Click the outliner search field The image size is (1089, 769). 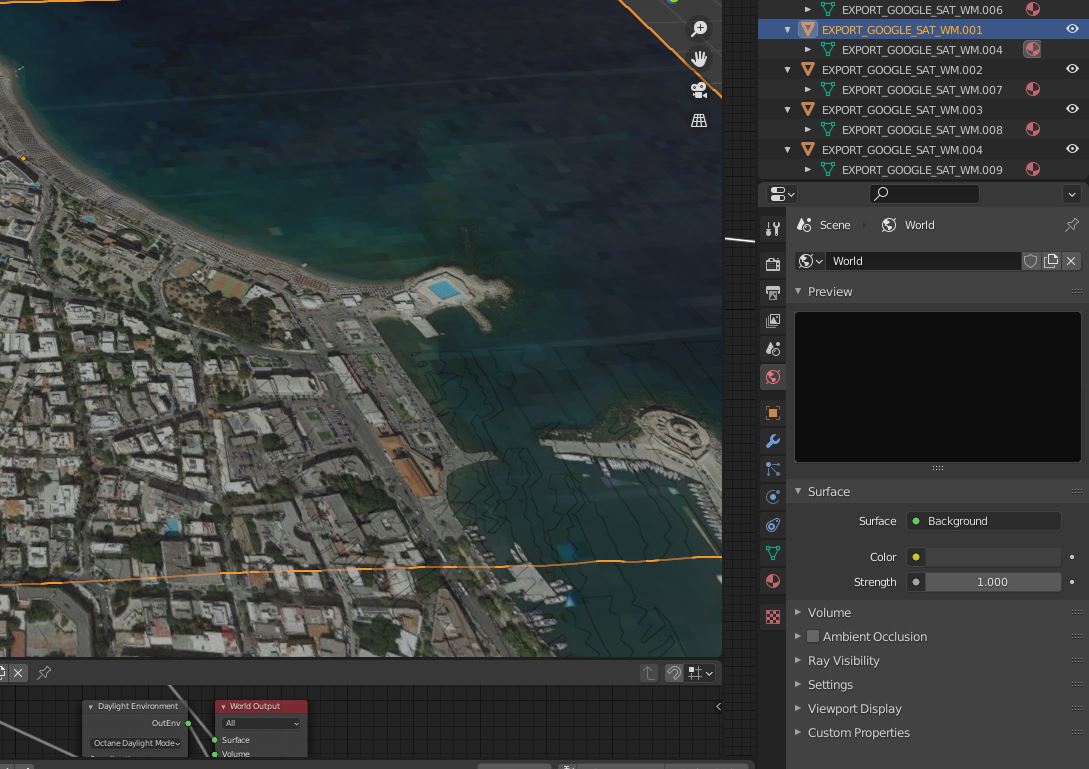pos(924,194)
